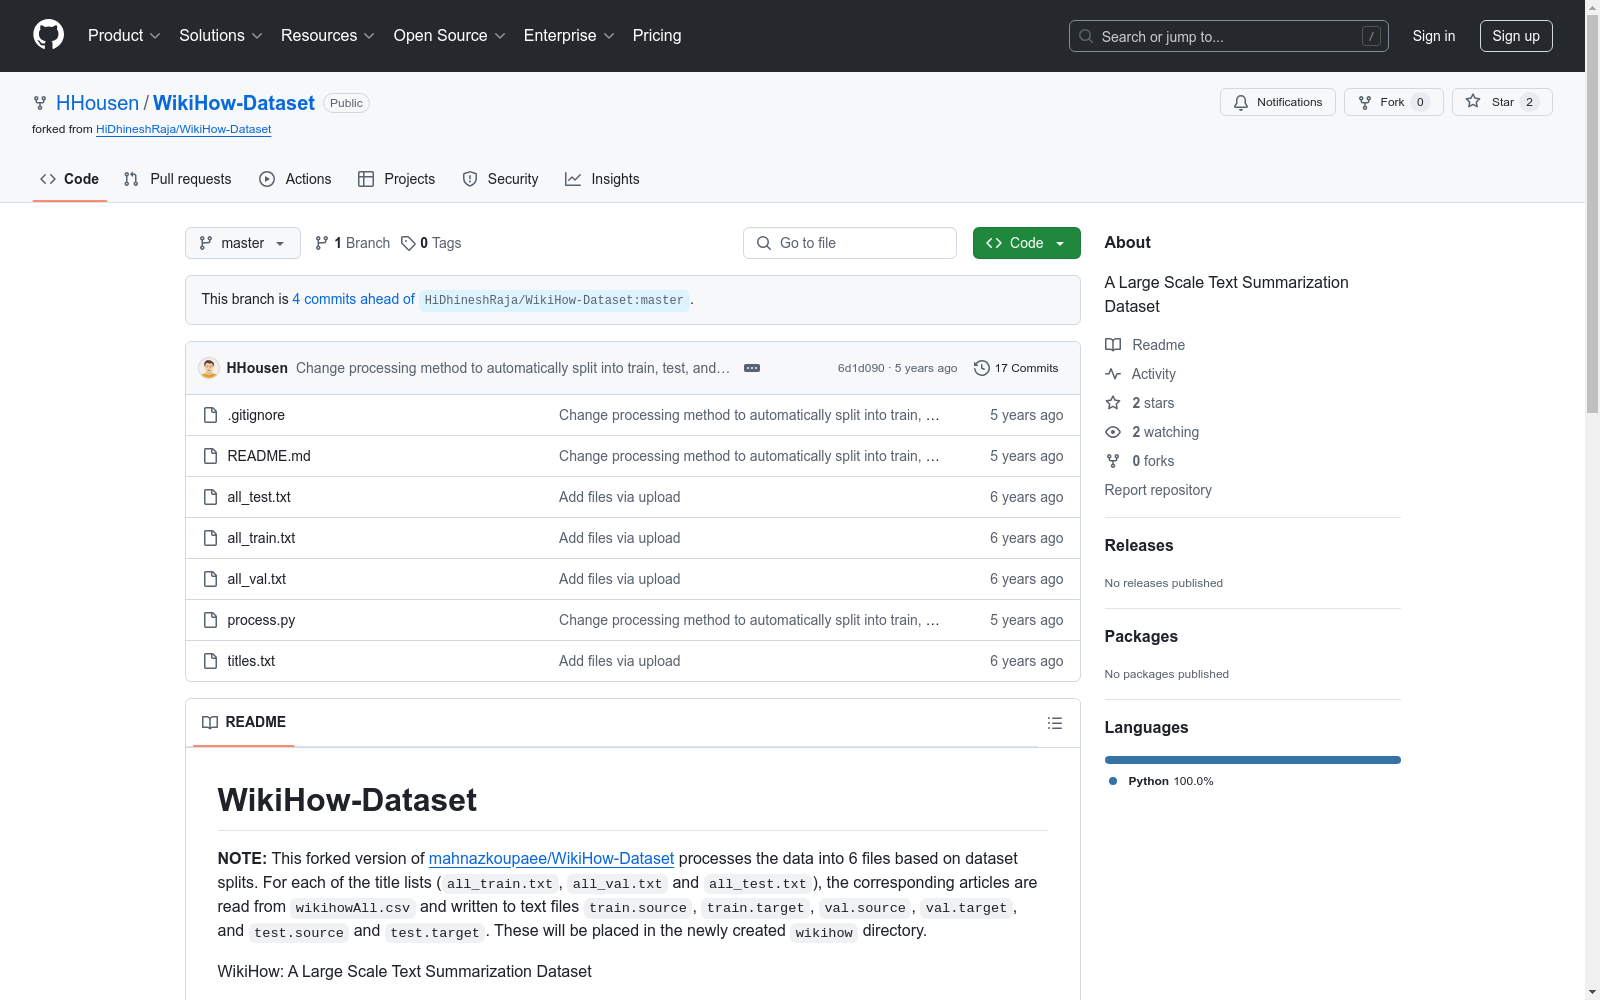Click the magnifier icon in search bar

1086,36
